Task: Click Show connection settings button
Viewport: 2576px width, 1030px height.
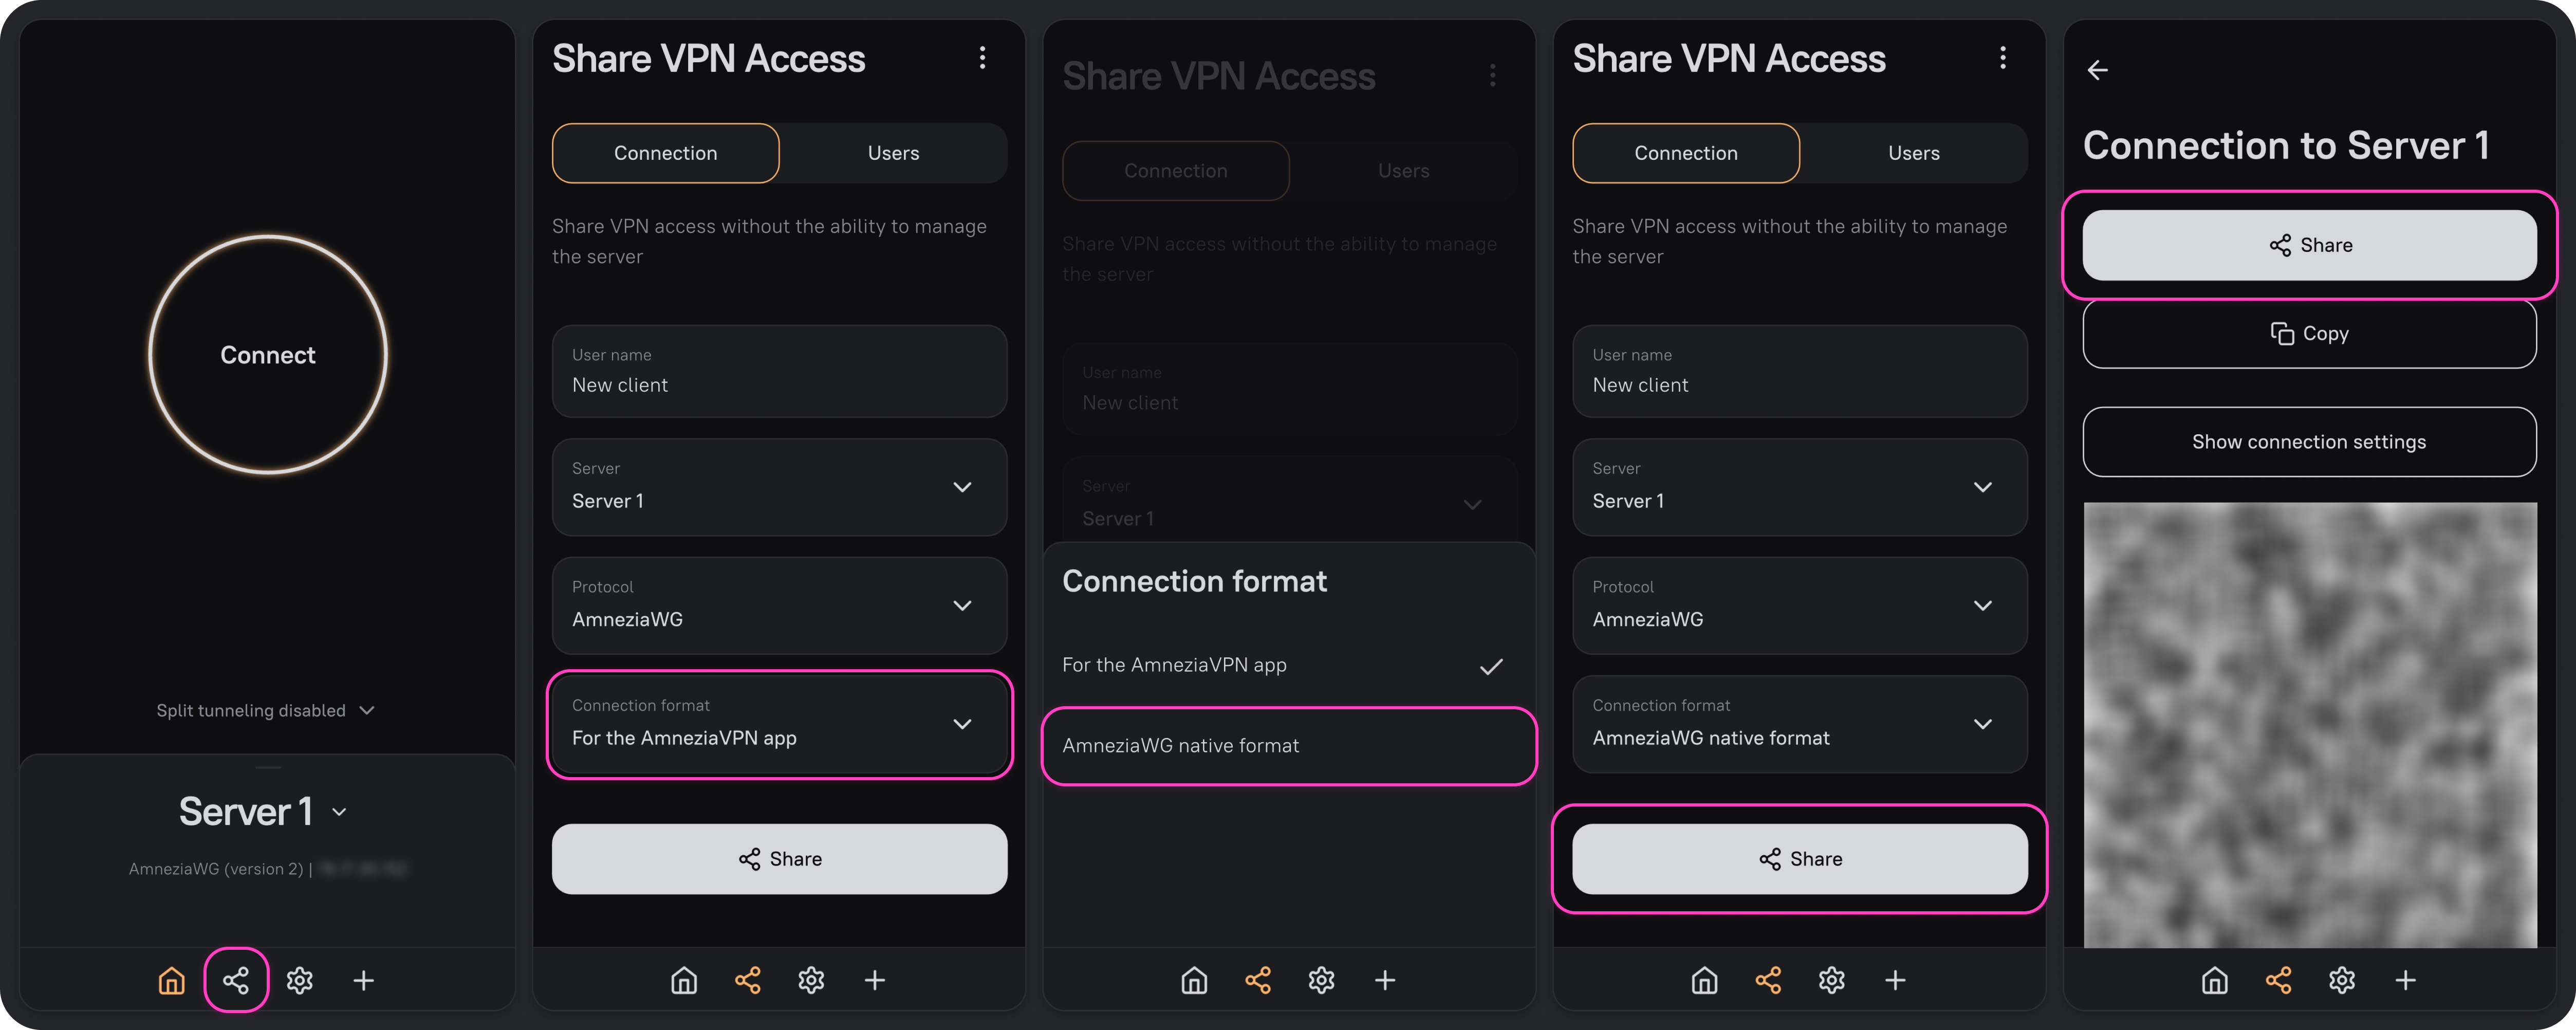Action: click(x=2310, y=442)
